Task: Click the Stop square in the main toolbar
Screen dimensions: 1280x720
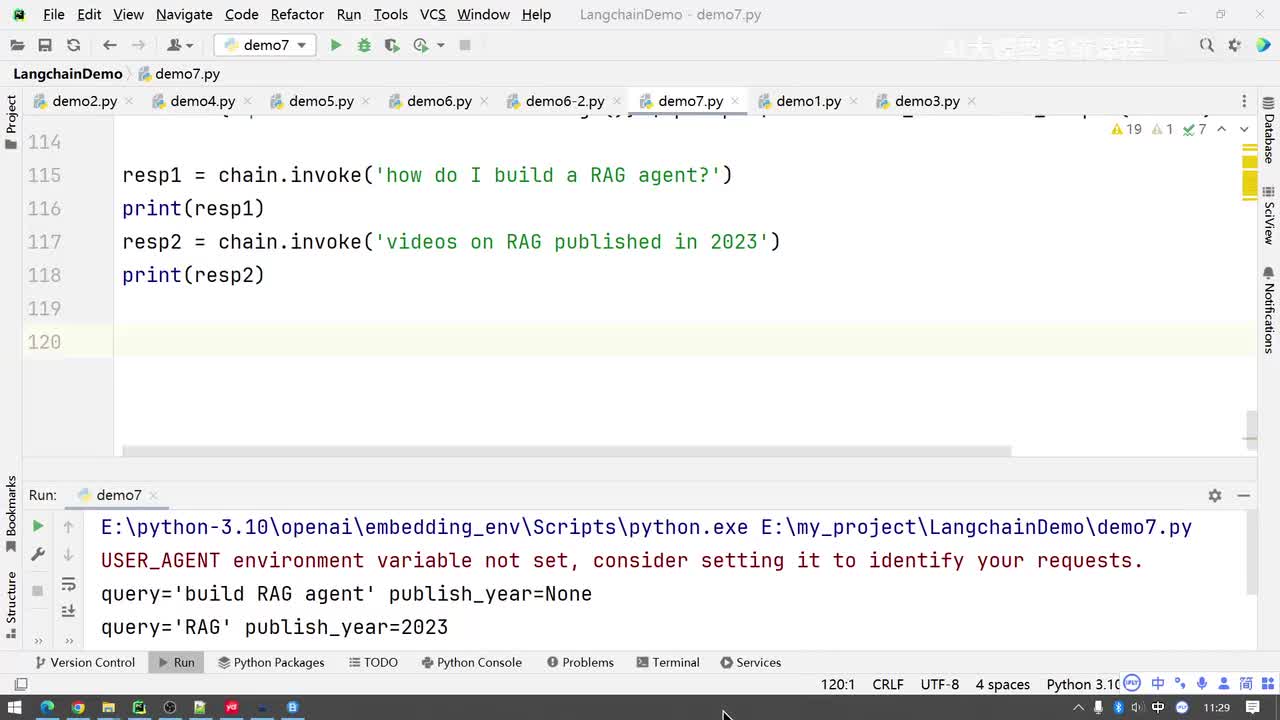Action: pyautogui.click(x=465, y=45)
